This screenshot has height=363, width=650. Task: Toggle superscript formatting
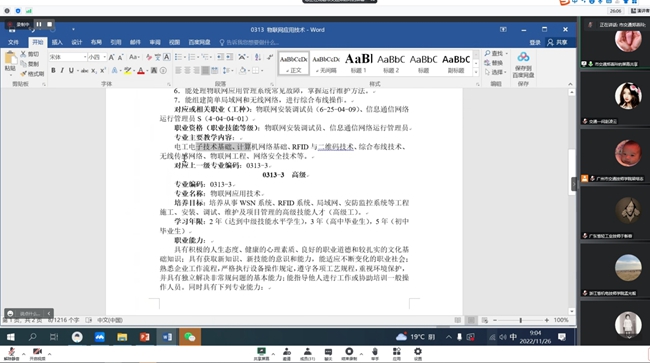pyautogui.click(x=103, y=71)
